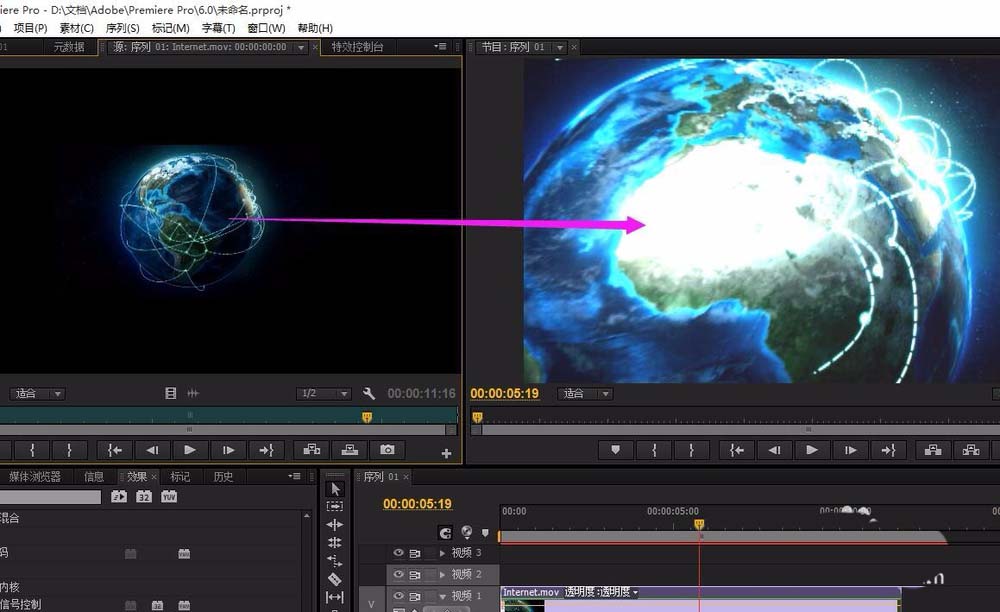1000x612 pixels.
Task: Select the Selection arrow tool
Action: coord(335,489)
